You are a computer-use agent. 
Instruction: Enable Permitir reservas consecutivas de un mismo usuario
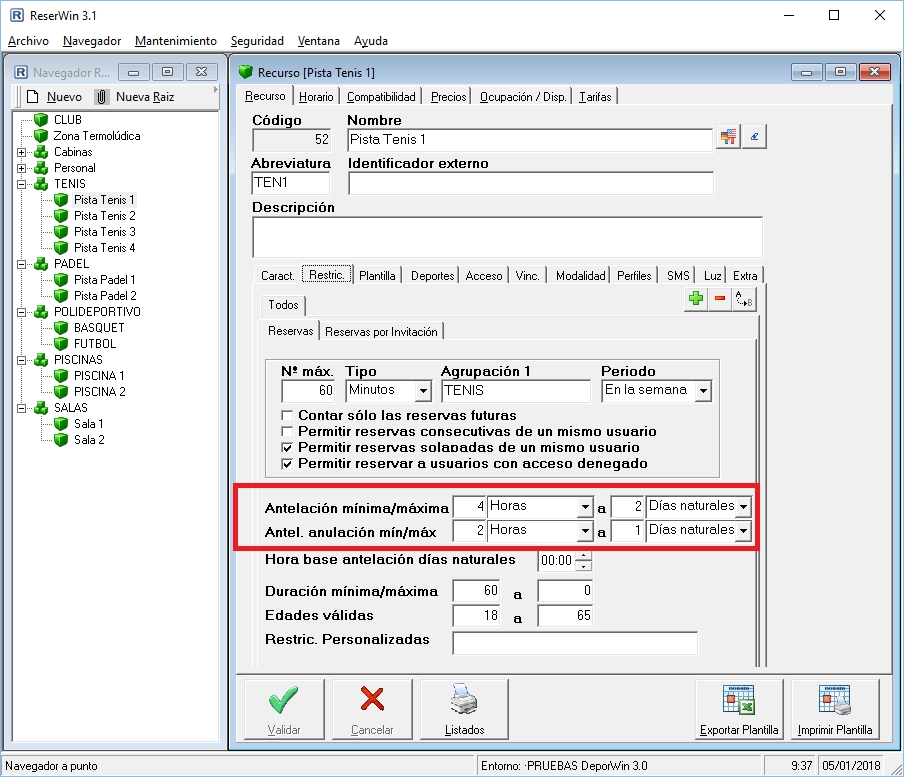click(x=287, y=431)
